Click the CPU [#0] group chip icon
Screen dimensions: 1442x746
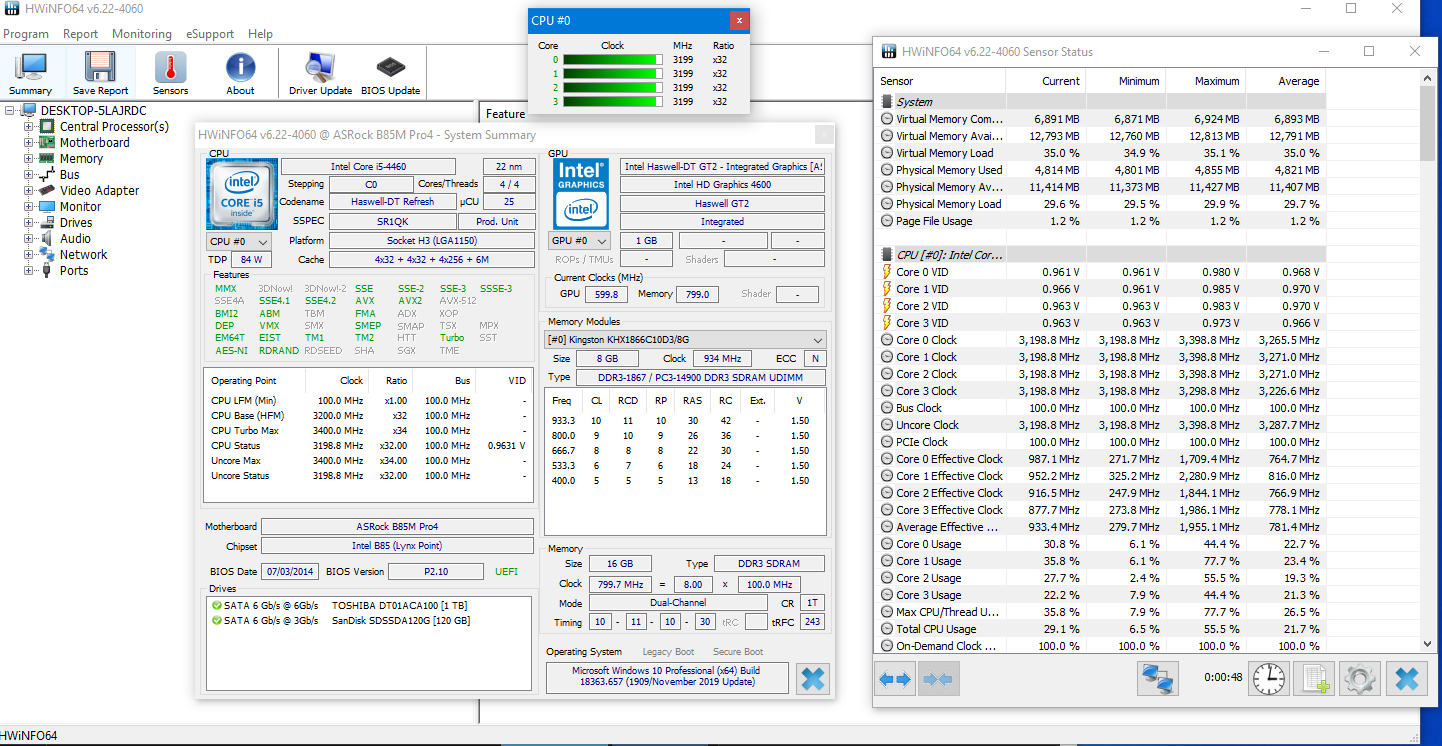click(x=886, y=255)
